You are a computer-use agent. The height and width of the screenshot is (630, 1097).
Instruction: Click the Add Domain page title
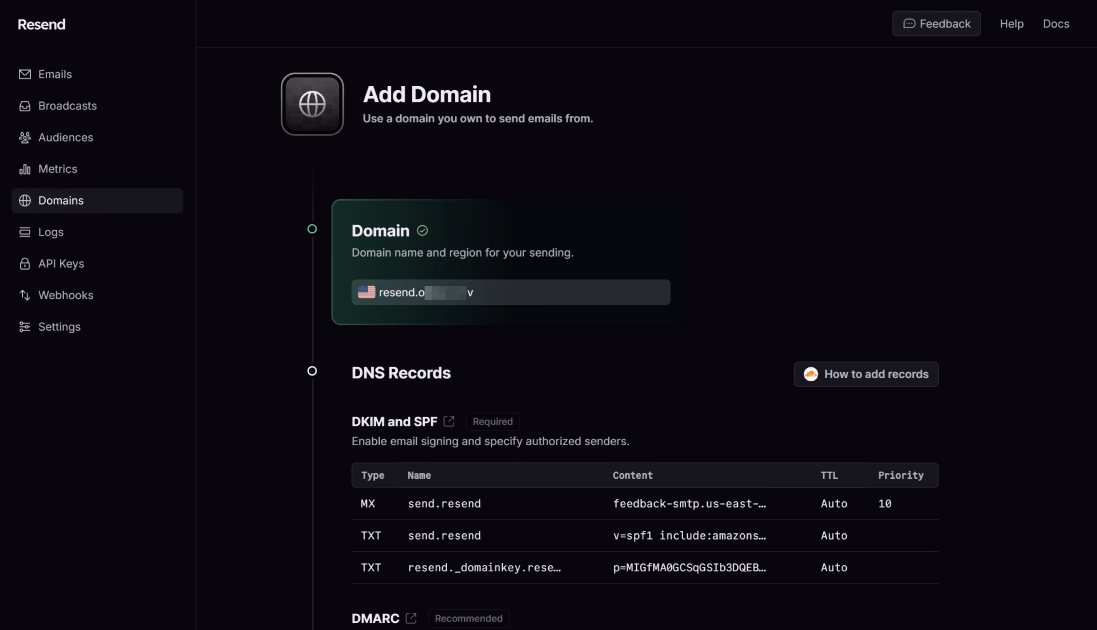[427, 94]
